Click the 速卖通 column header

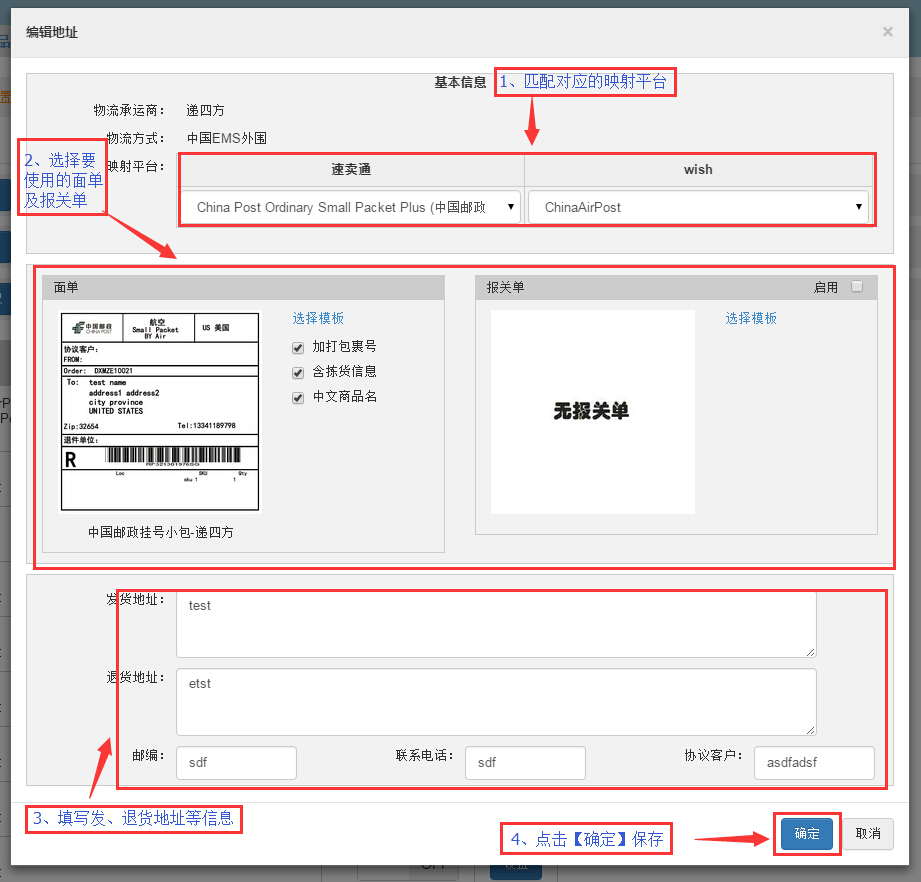click(x=351, y=170)
